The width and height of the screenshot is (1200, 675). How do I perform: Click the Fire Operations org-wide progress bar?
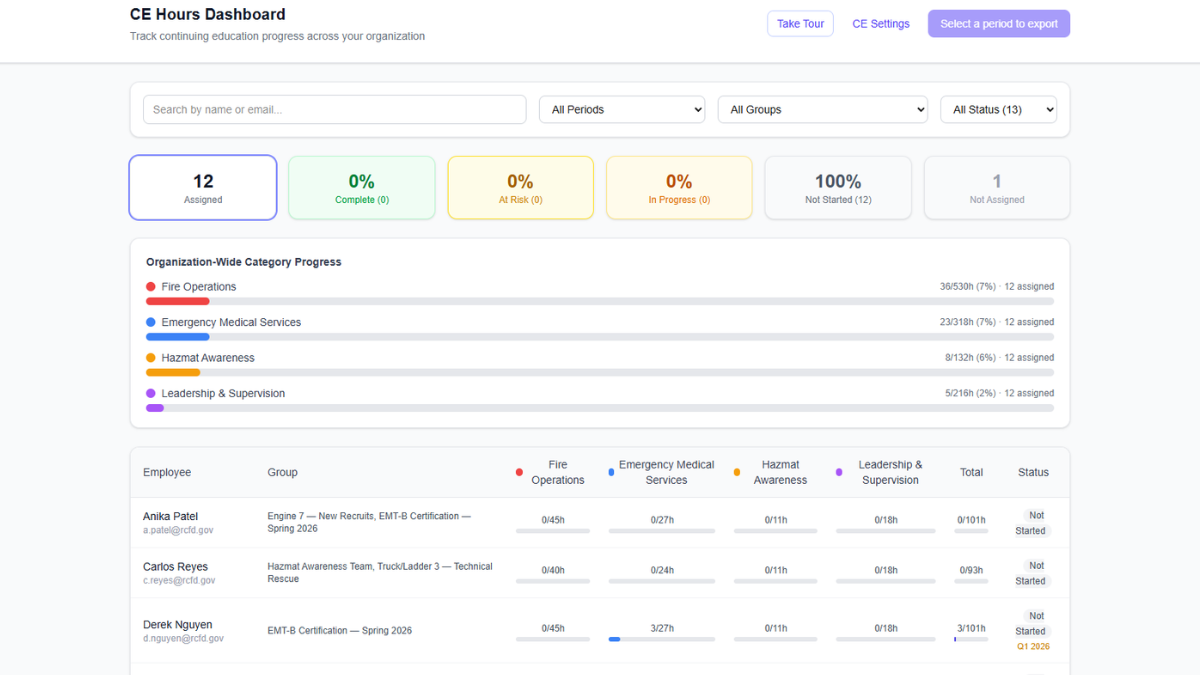(600, 301)
